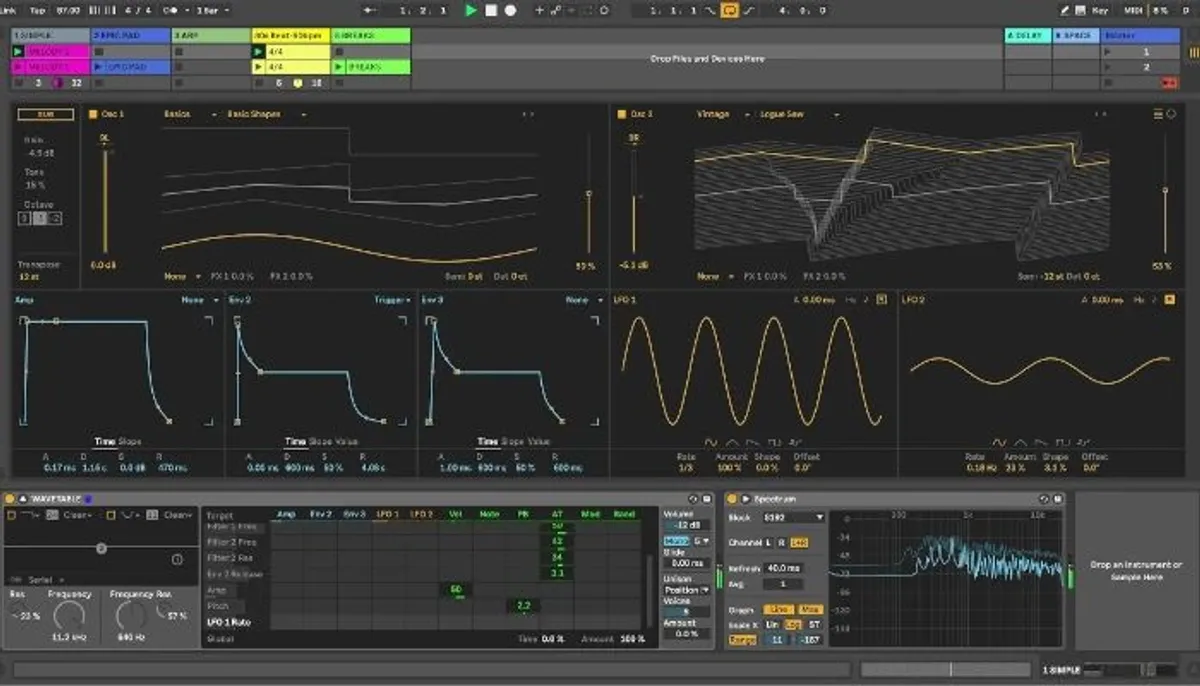
Task: Click the Link button
Action: [11, 8]
